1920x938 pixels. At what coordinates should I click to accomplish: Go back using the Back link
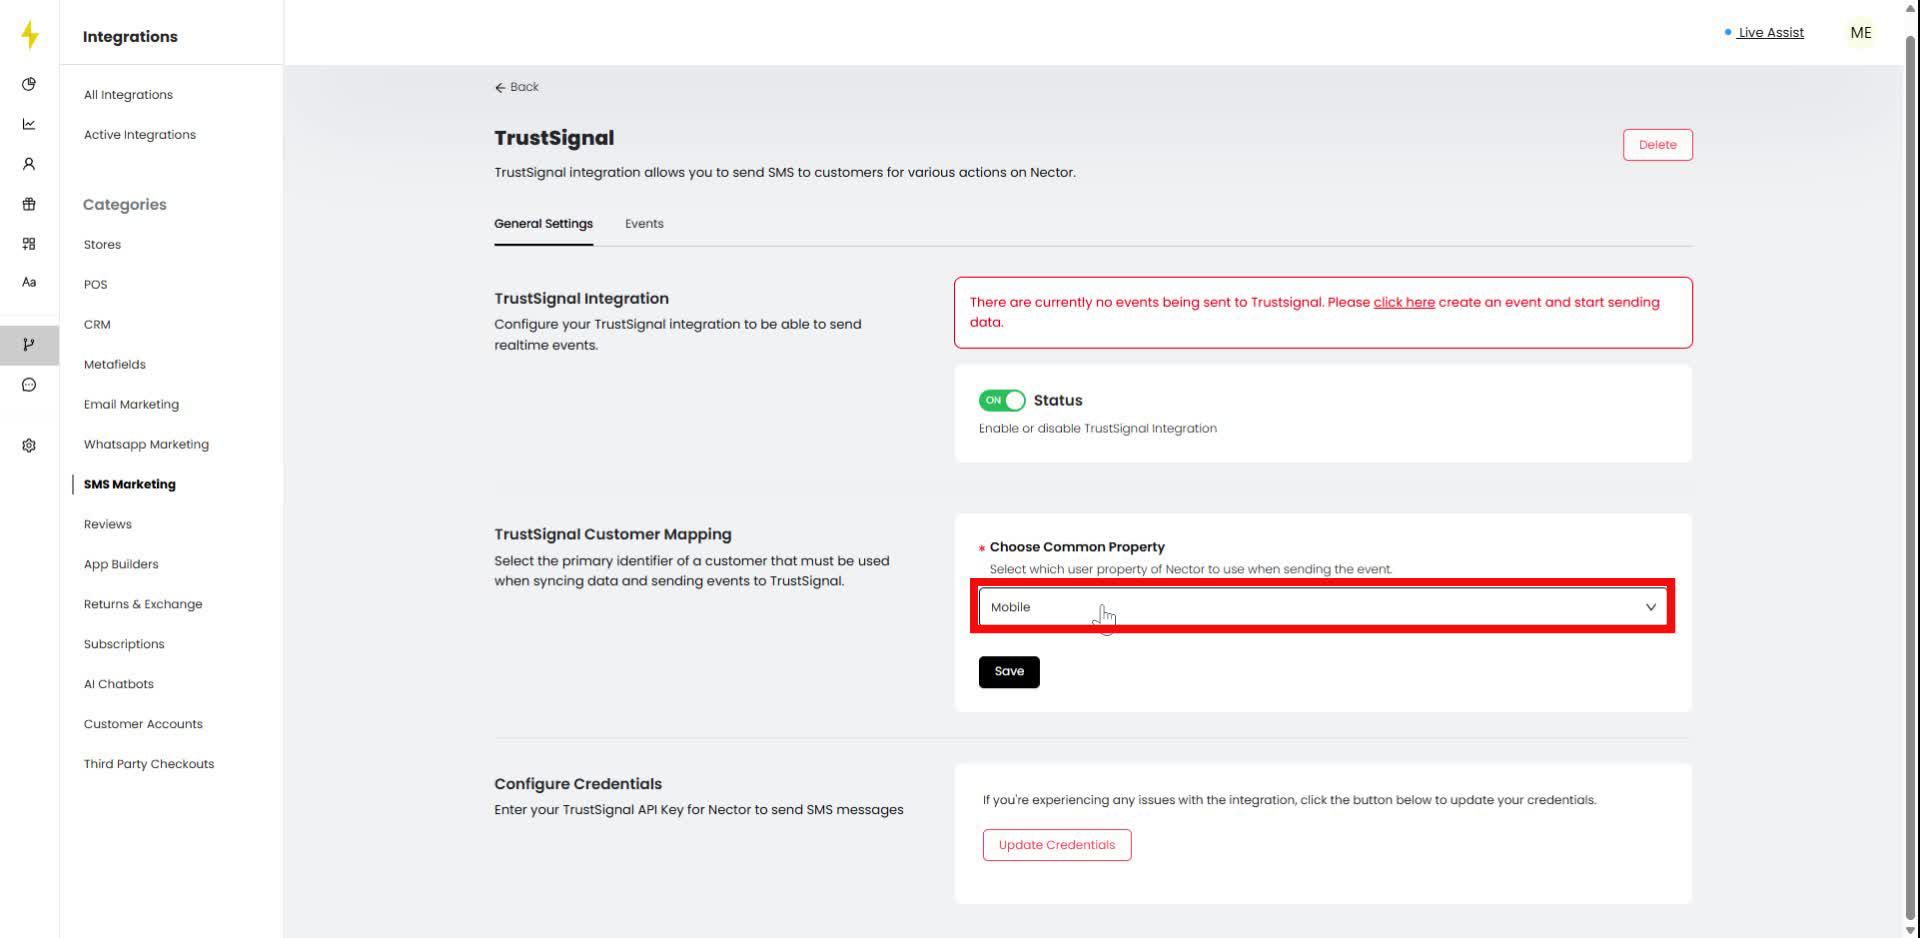[517, 87]
